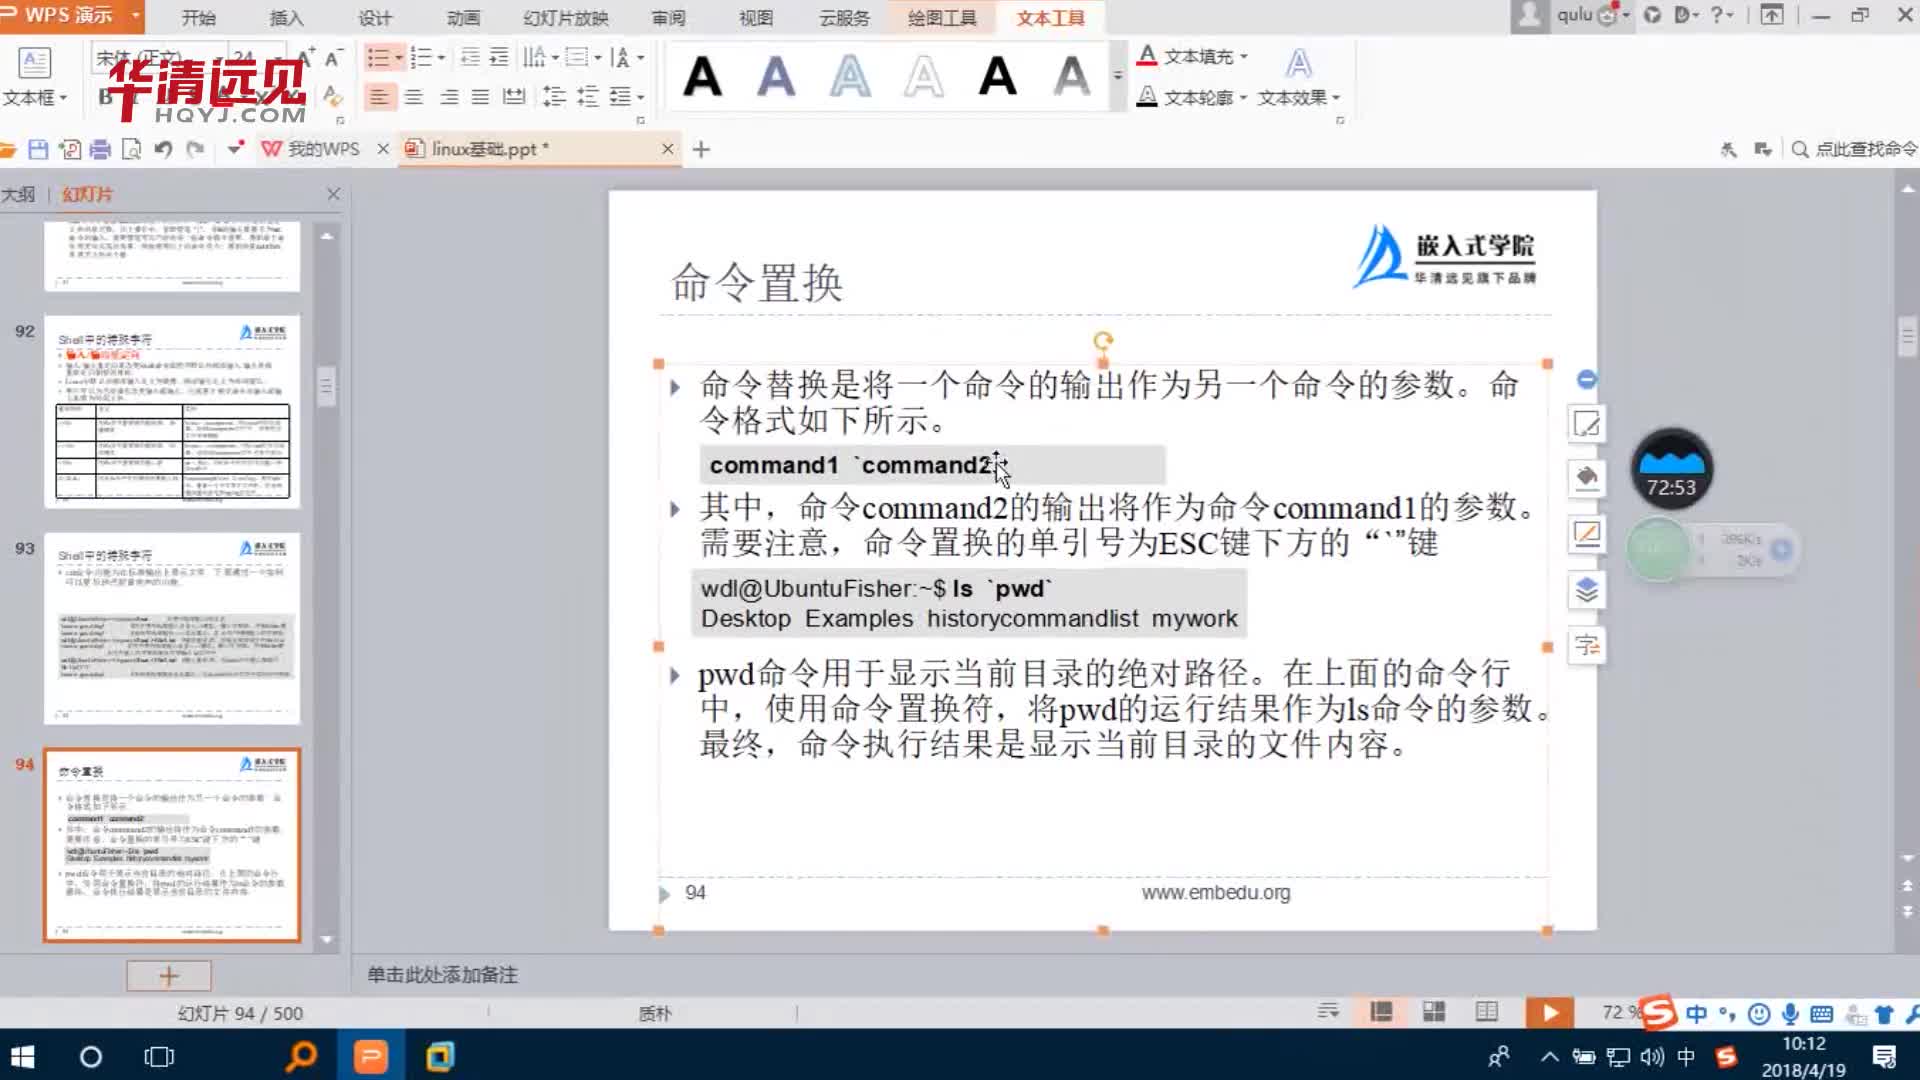This screenshot has height=1080, width=1920.
Task: Click the decrease font size icon
Action: click(x=334, y=58)
